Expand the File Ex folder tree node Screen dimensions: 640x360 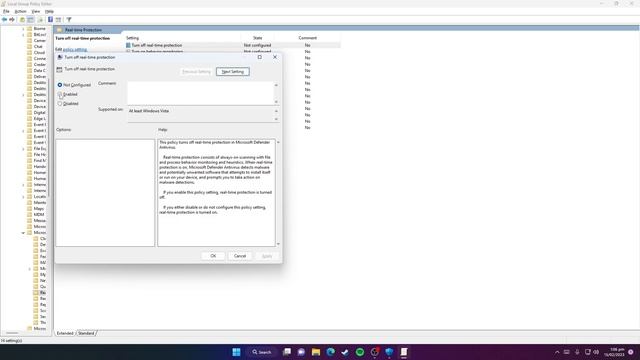(x=23, y=149)
